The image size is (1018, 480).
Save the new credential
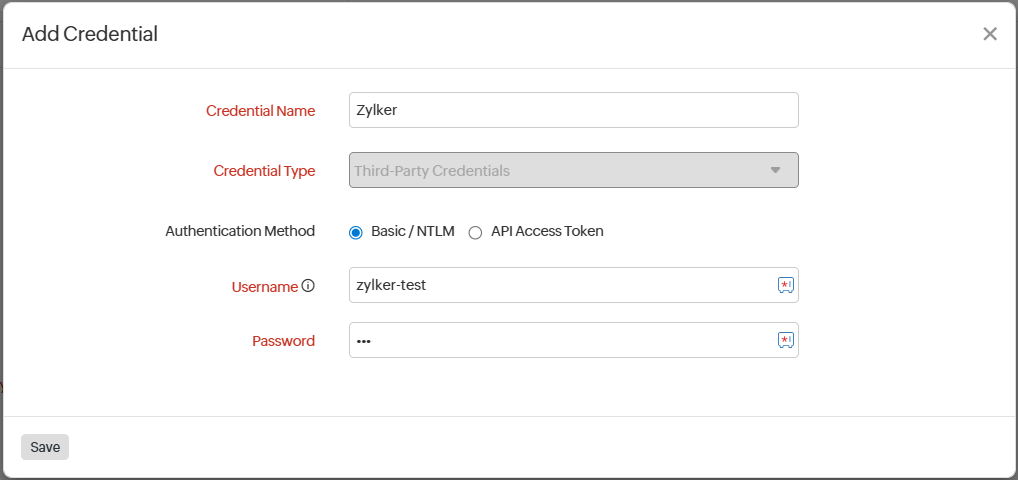point(45,447)
